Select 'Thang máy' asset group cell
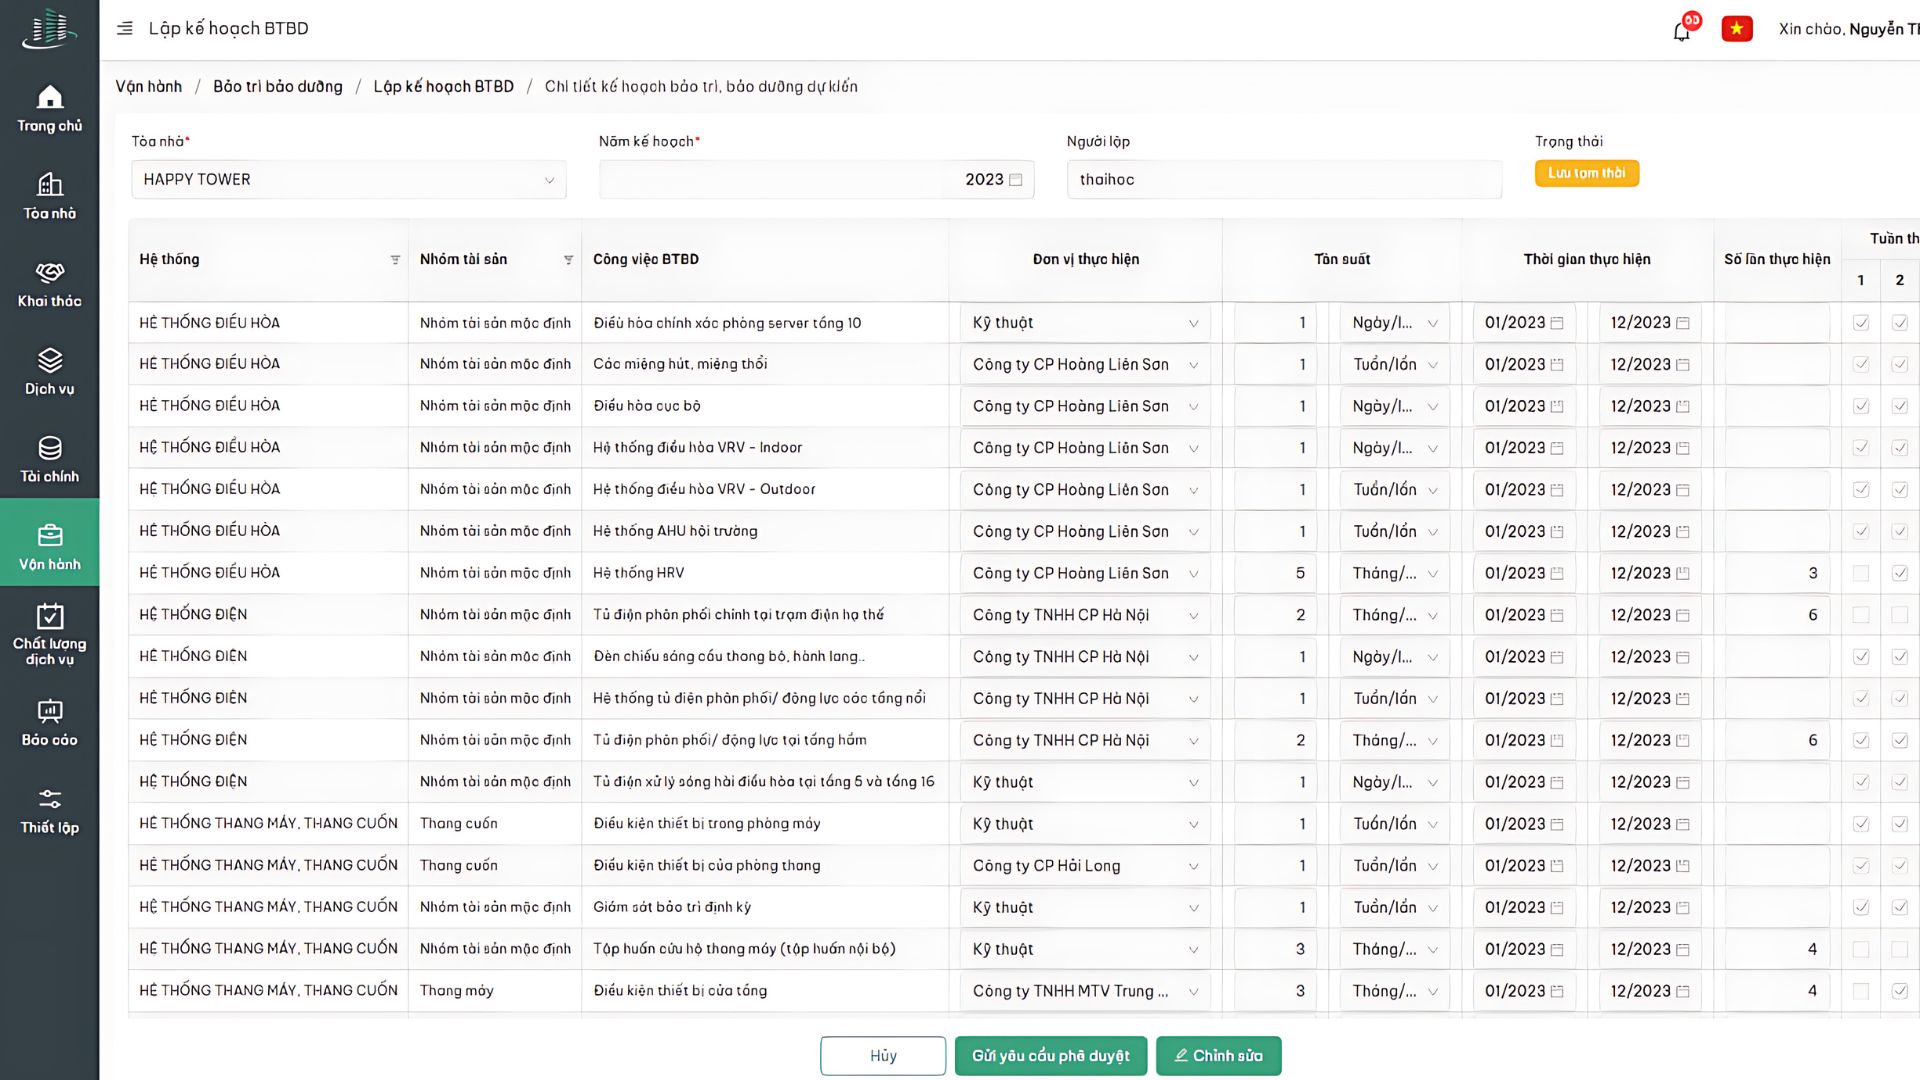Screen dimensions: 1920x1080 pos(495,991)
